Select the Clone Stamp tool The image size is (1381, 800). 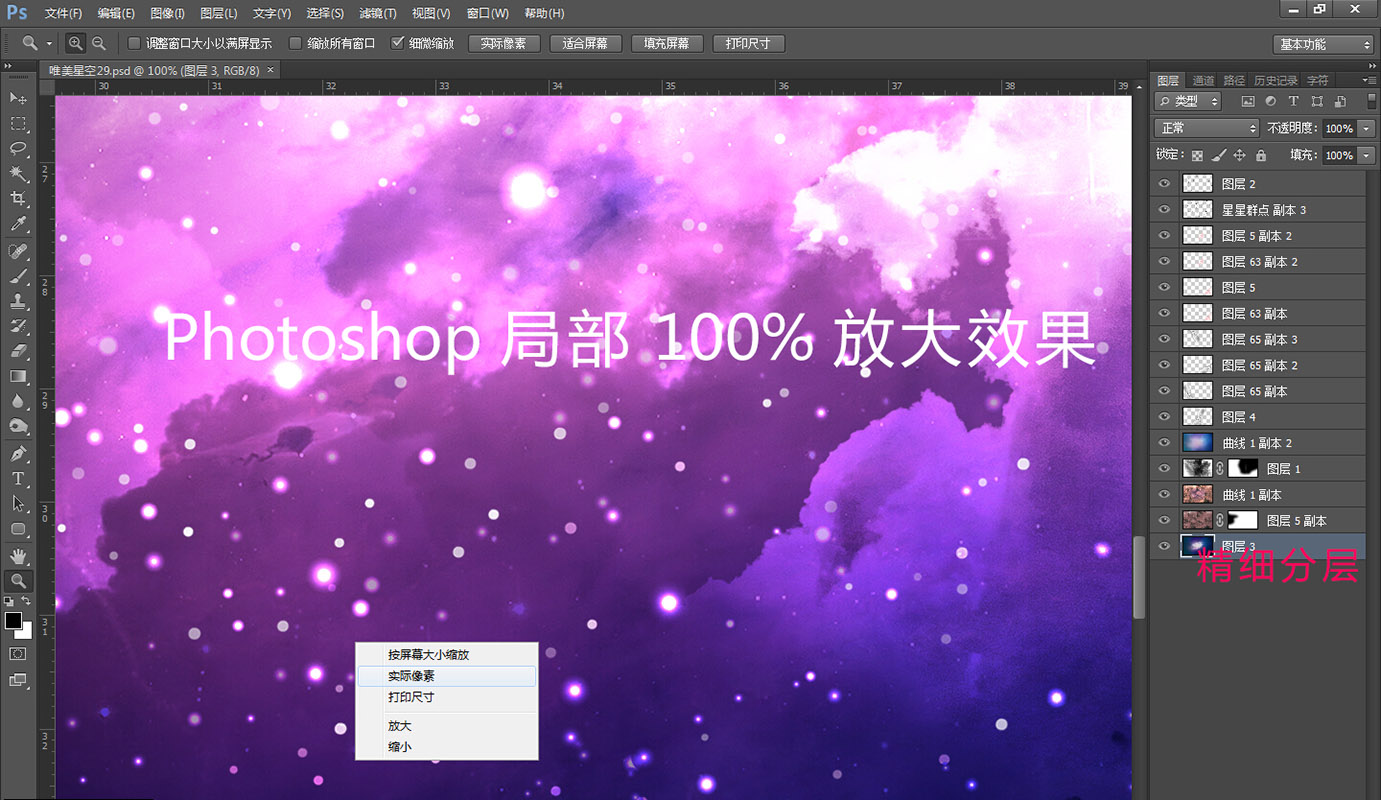coord(18,301)
